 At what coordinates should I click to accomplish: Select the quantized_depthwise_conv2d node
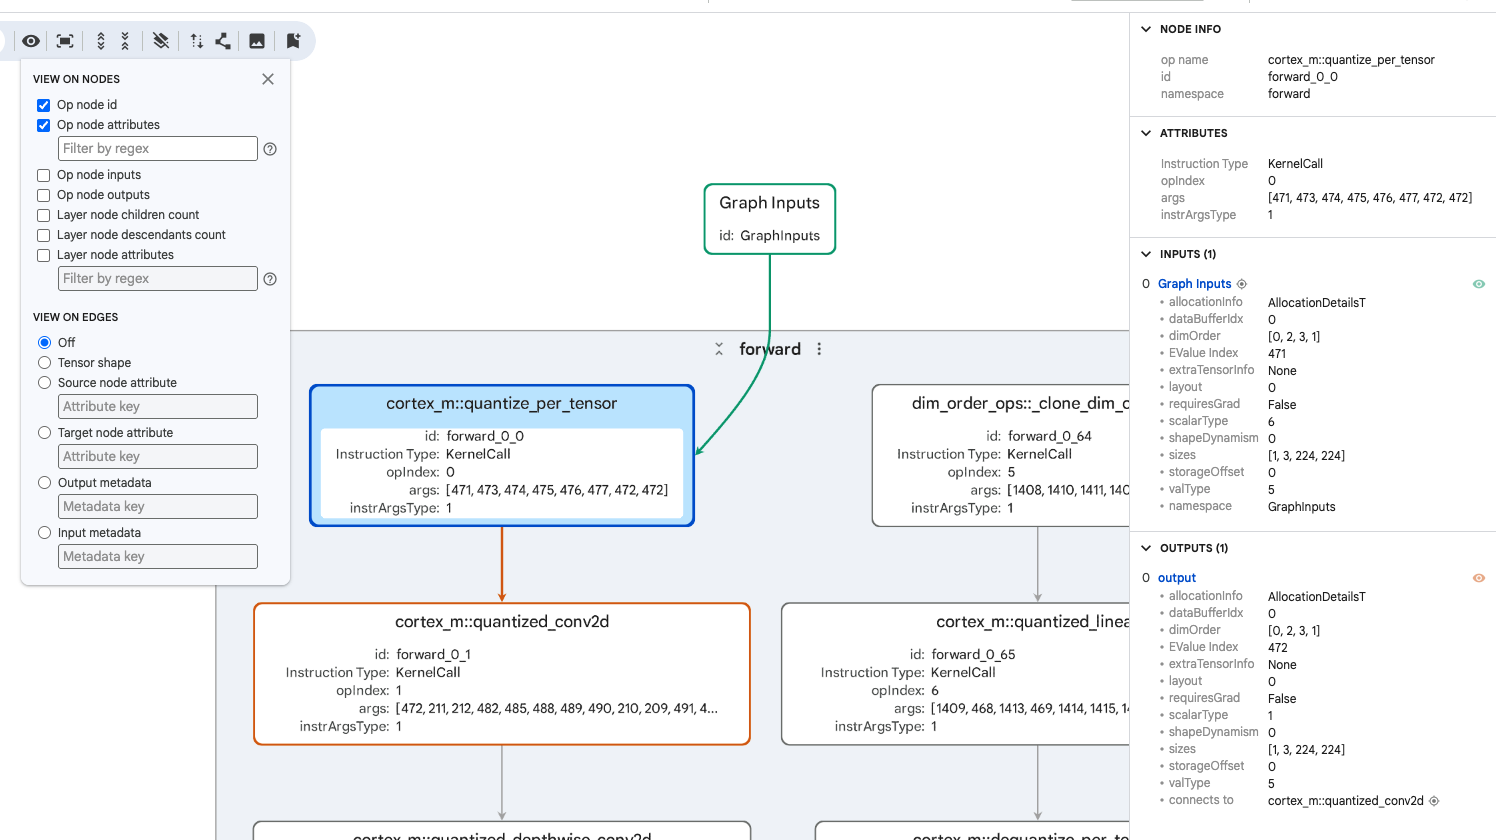click(x=502, y=831)
